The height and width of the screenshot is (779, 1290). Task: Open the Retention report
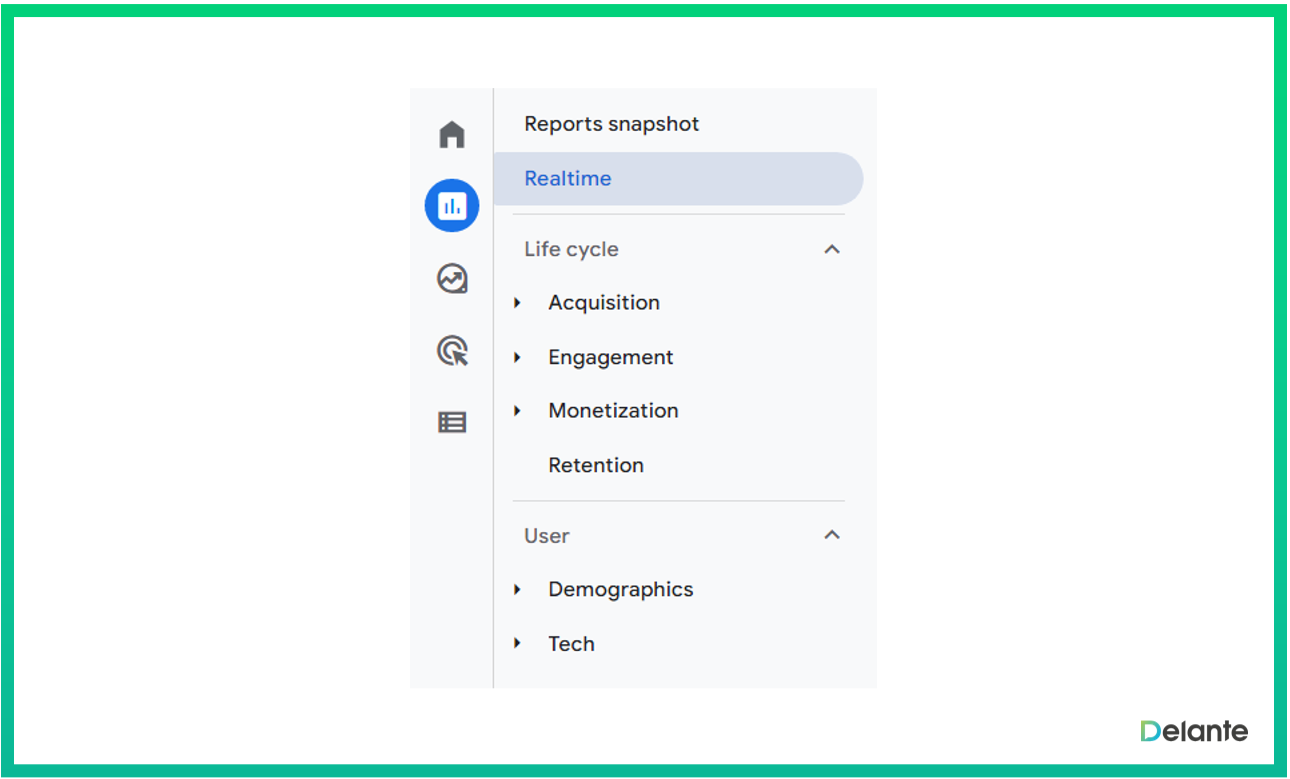(596, 465)
